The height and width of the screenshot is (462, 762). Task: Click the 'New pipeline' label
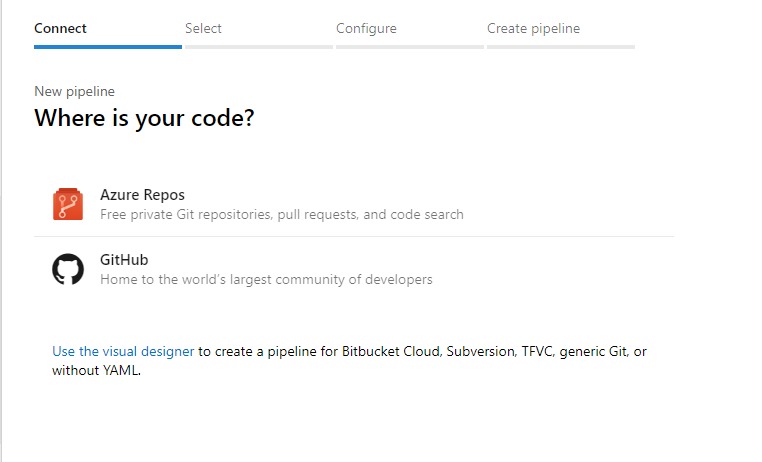coord(74,91)
